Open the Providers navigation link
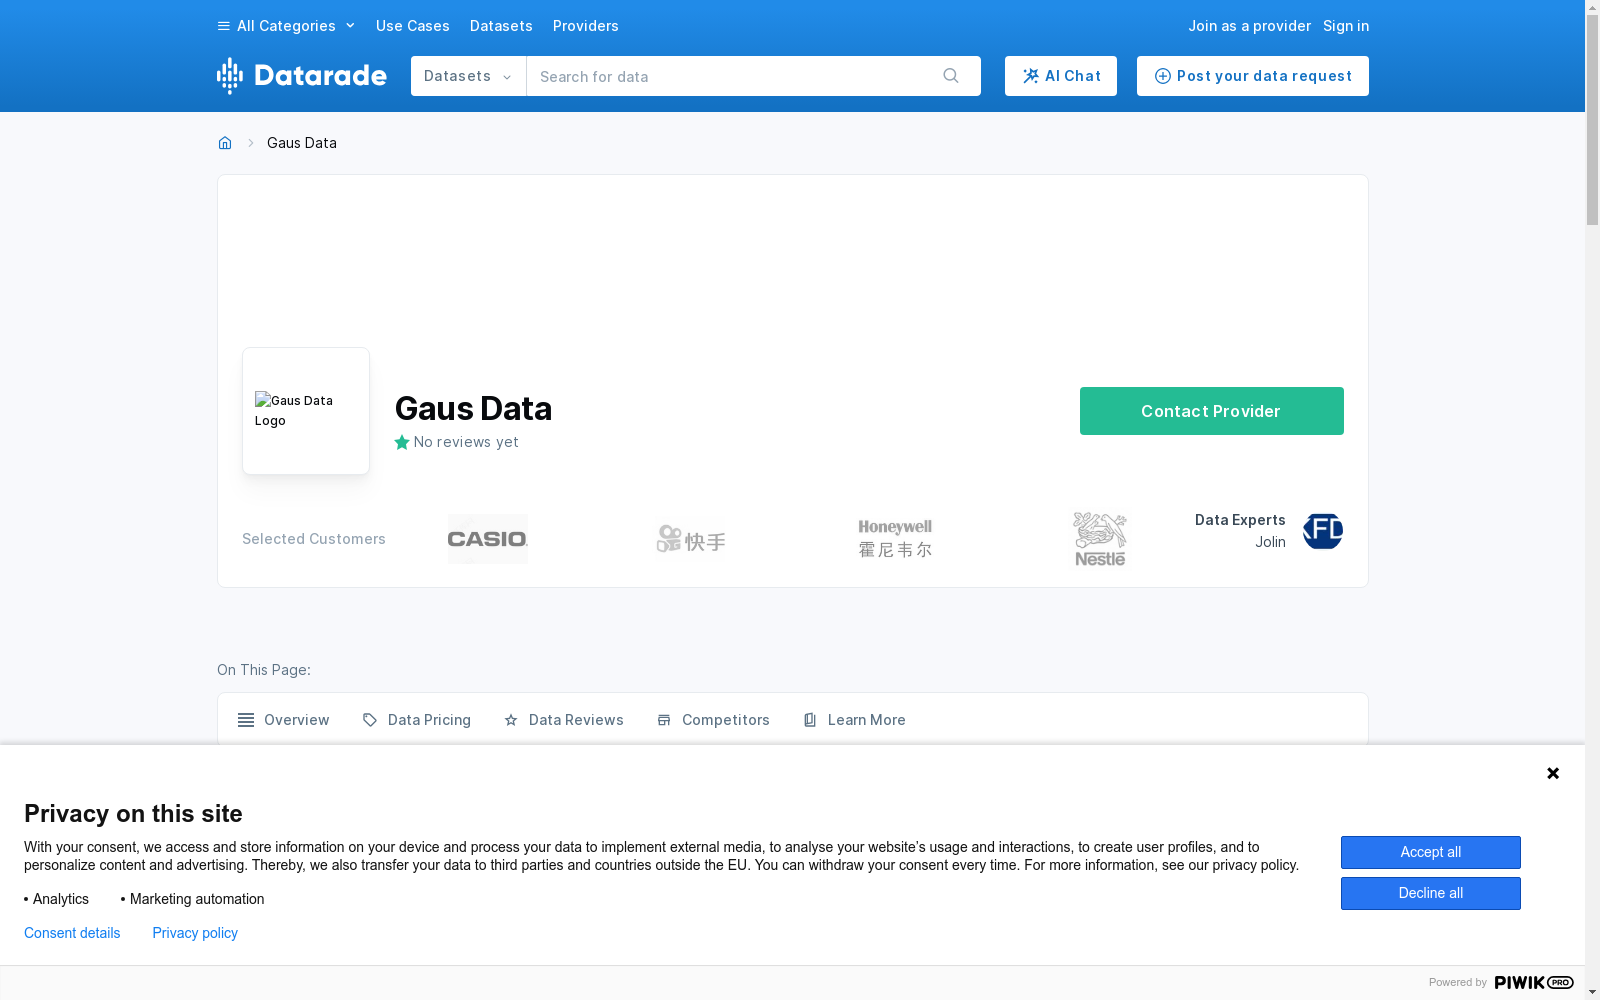 click(586, 26)
